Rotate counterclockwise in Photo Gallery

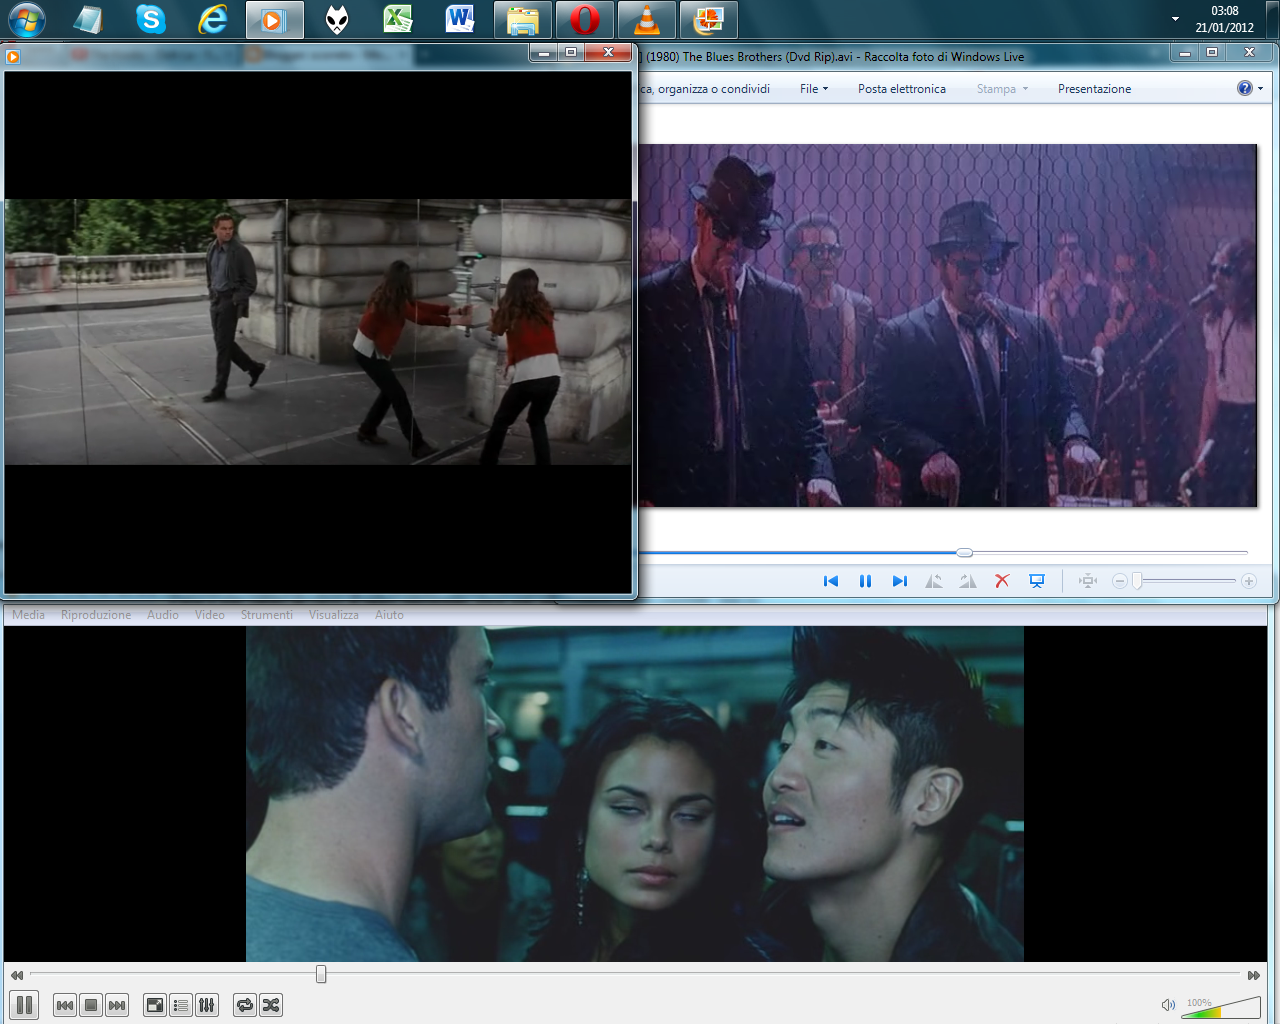coord(934,581)
